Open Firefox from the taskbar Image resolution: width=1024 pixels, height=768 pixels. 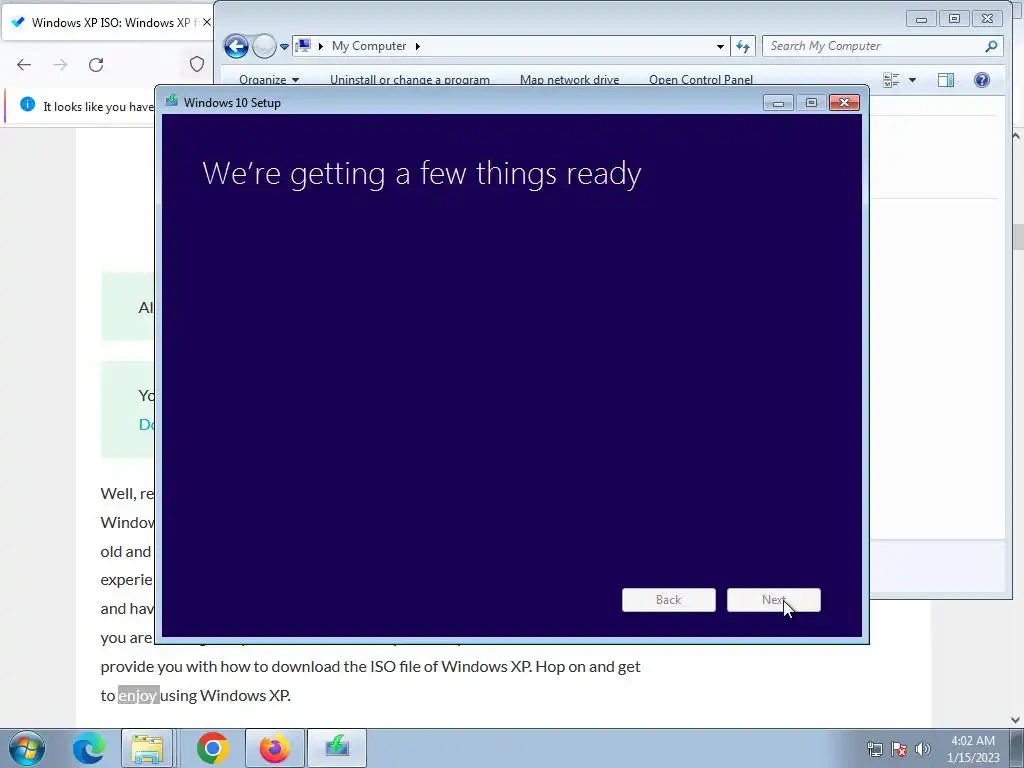tap(274, 748)
